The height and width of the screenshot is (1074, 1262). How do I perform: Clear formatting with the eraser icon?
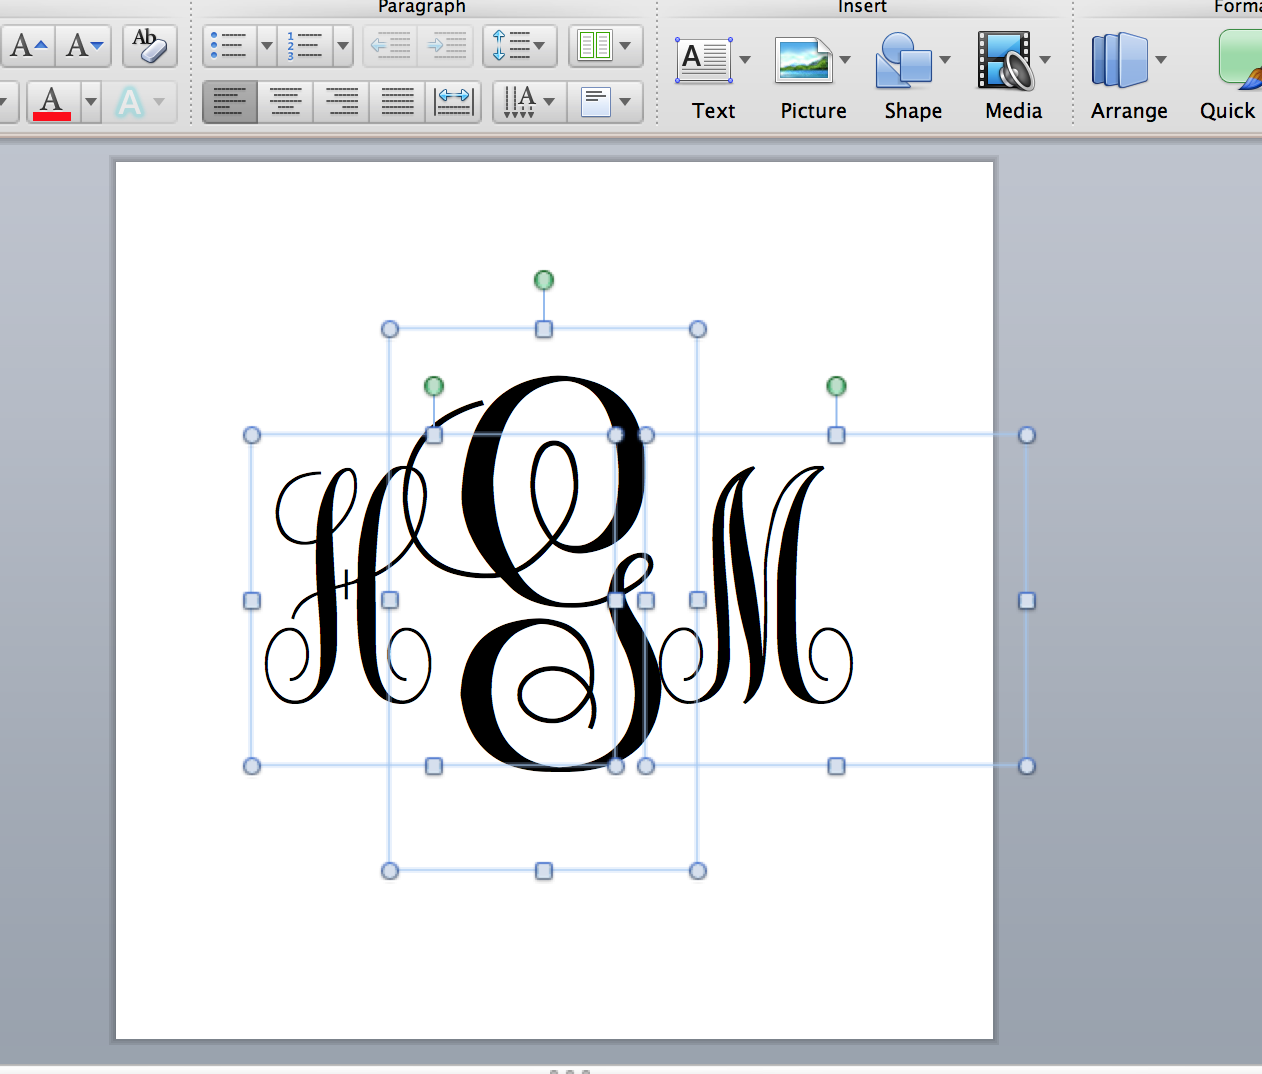click(x=149, y=46)
